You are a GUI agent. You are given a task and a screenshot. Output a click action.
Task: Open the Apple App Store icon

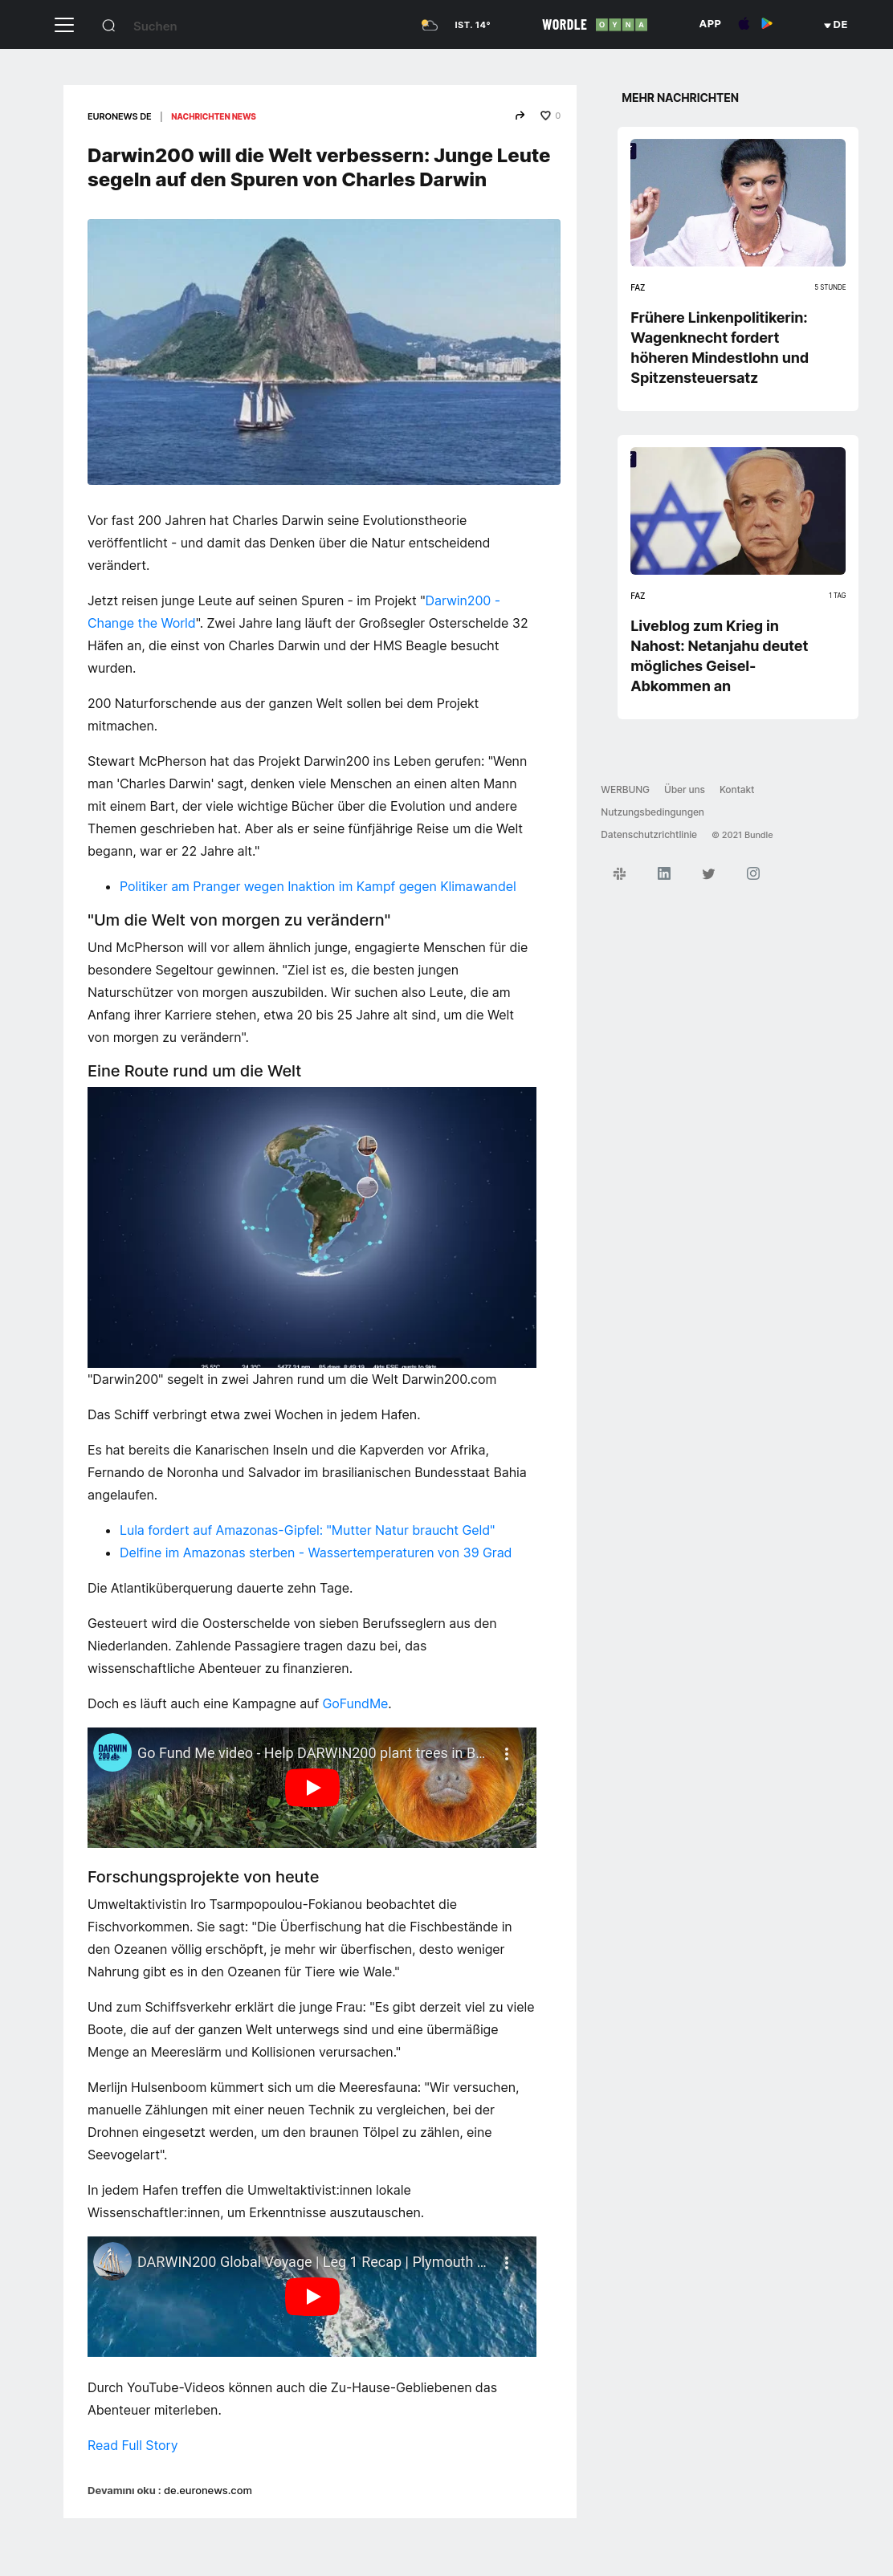tap(744, 24)
